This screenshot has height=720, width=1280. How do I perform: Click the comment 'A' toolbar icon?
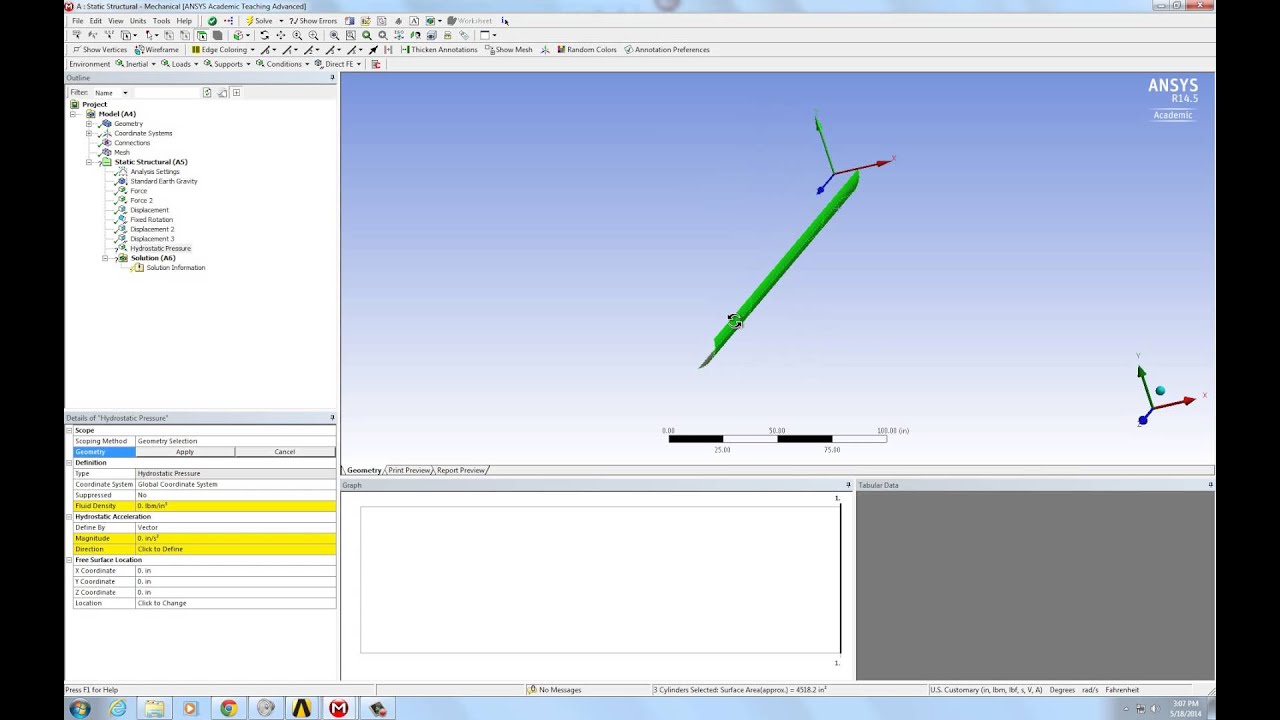(414, 20)
